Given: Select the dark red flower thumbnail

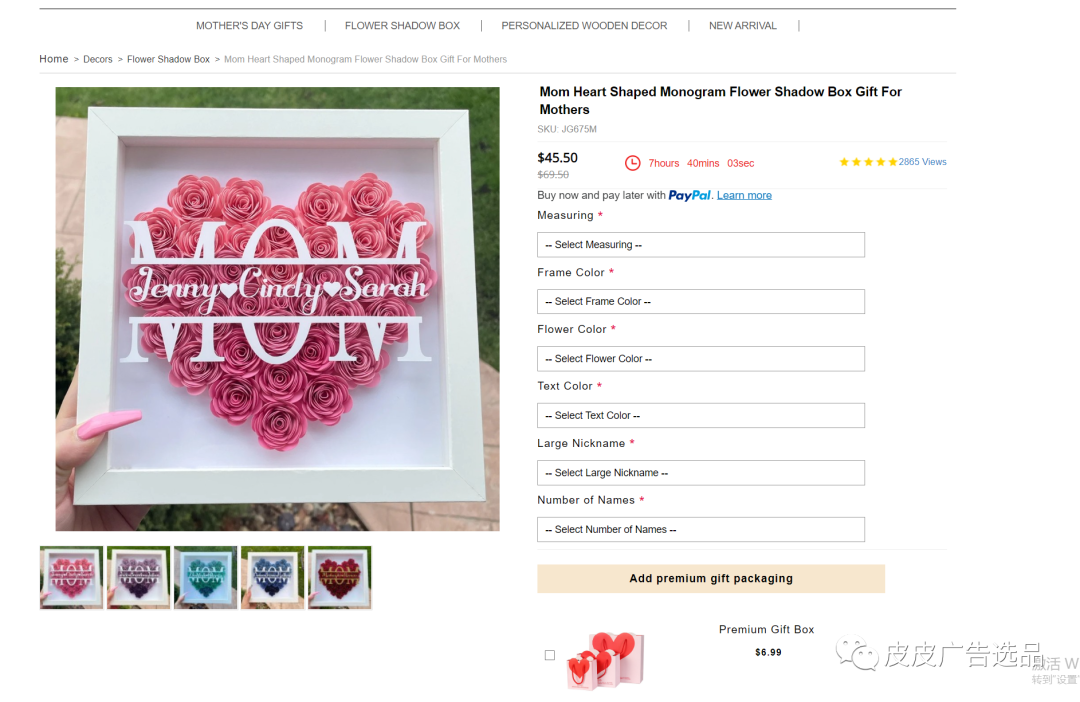Looking at the screenshot, I should [339, 577].
